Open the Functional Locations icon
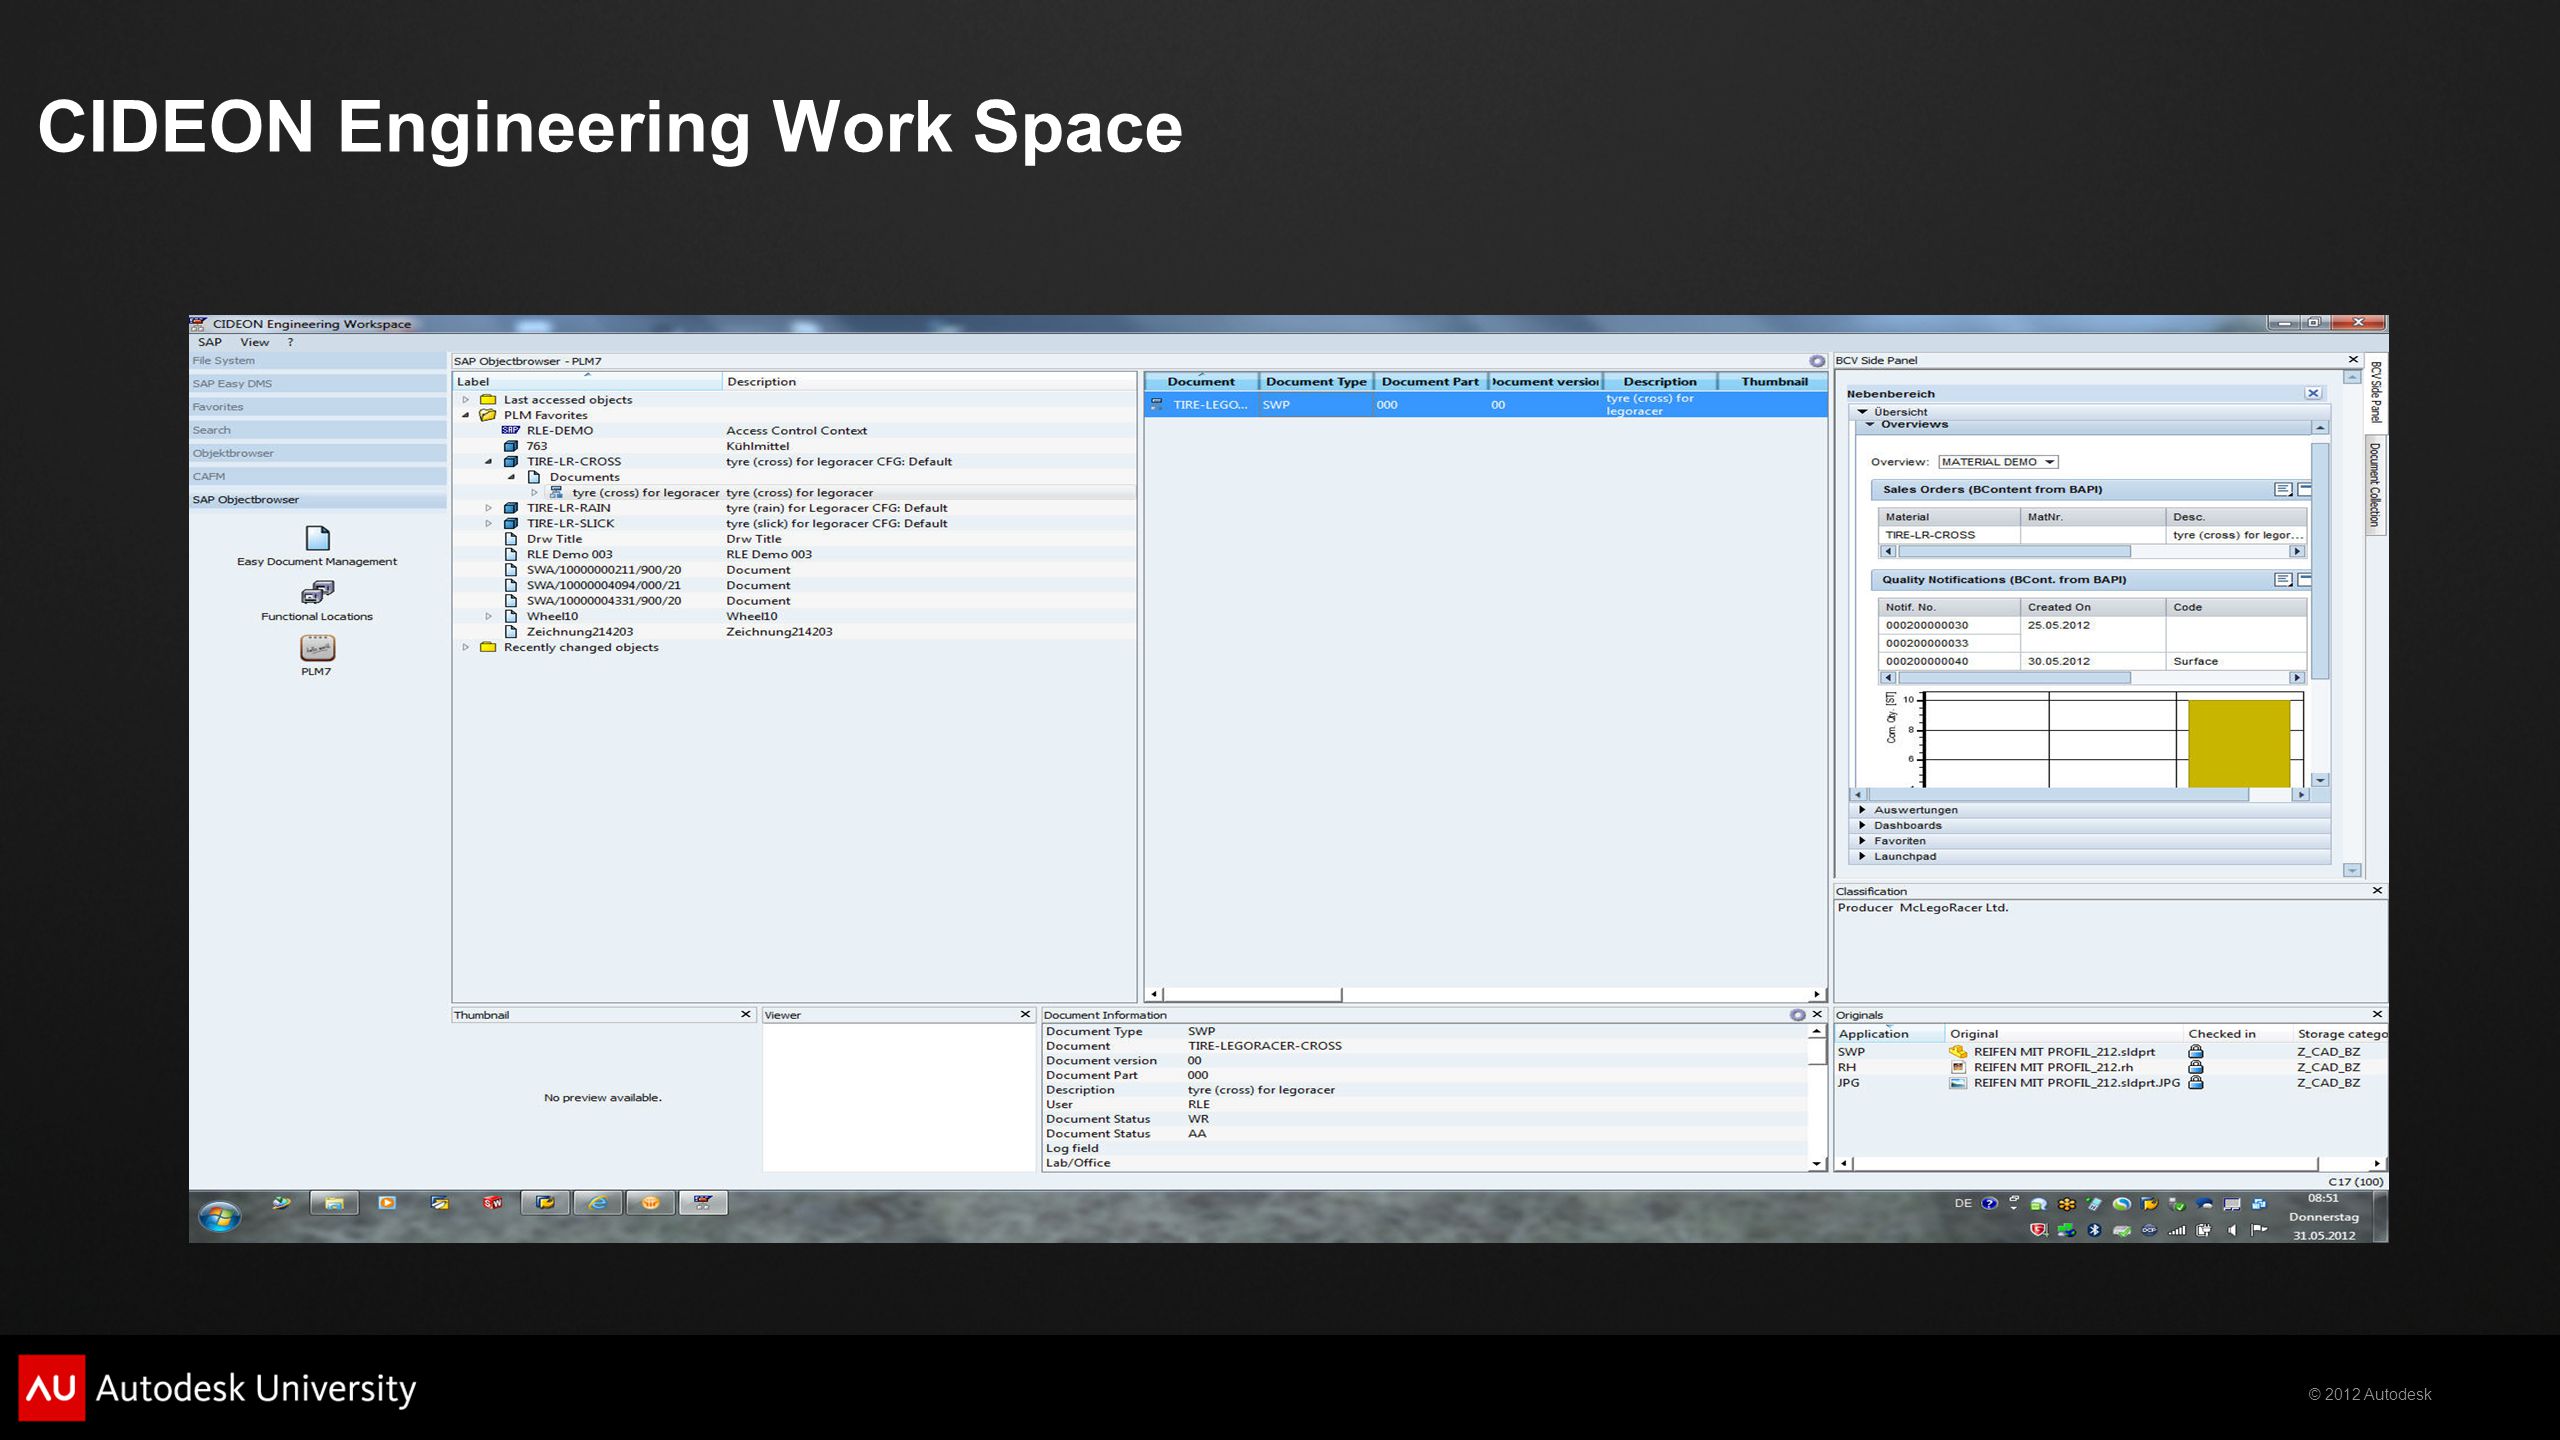The image size is (2560, 1440). click(x=317, y=592)
